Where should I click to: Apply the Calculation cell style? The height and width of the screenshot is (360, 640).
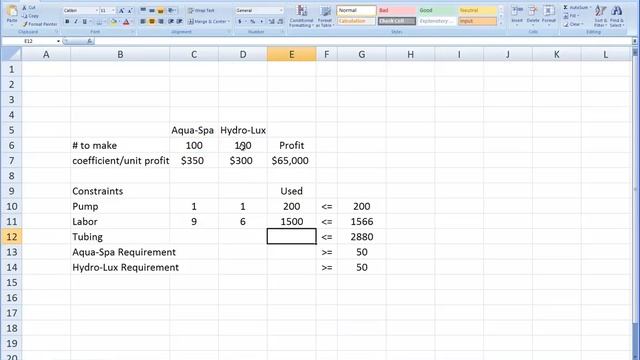(356, 21)
